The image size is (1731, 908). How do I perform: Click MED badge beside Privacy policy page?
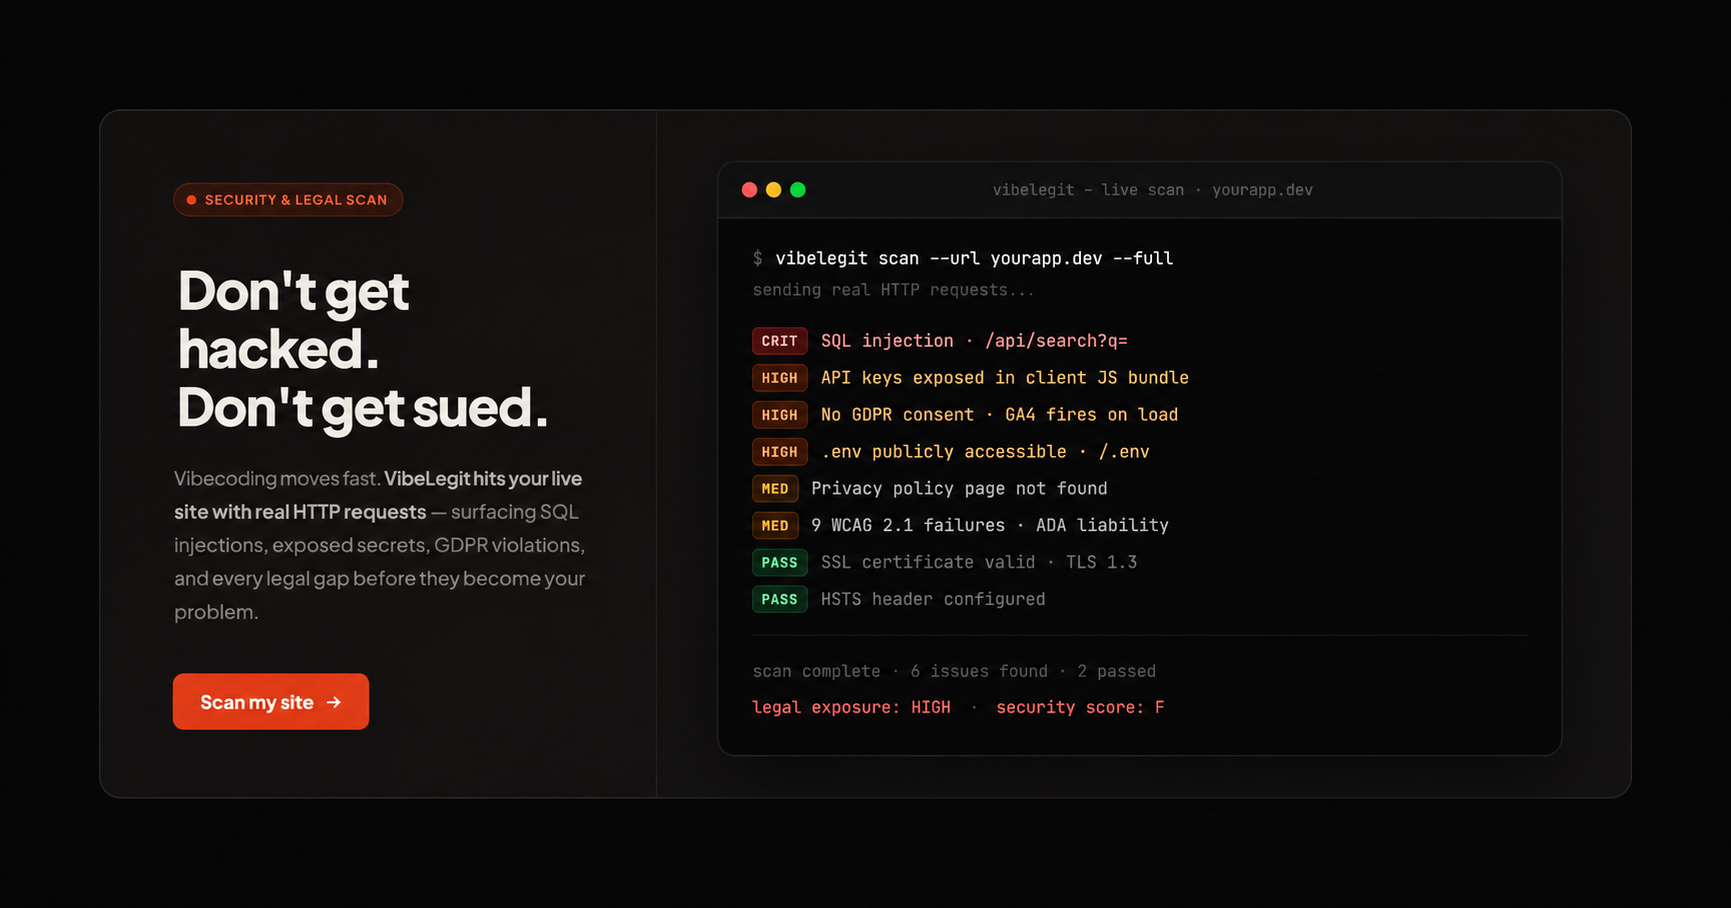click(x=775, y=489)
